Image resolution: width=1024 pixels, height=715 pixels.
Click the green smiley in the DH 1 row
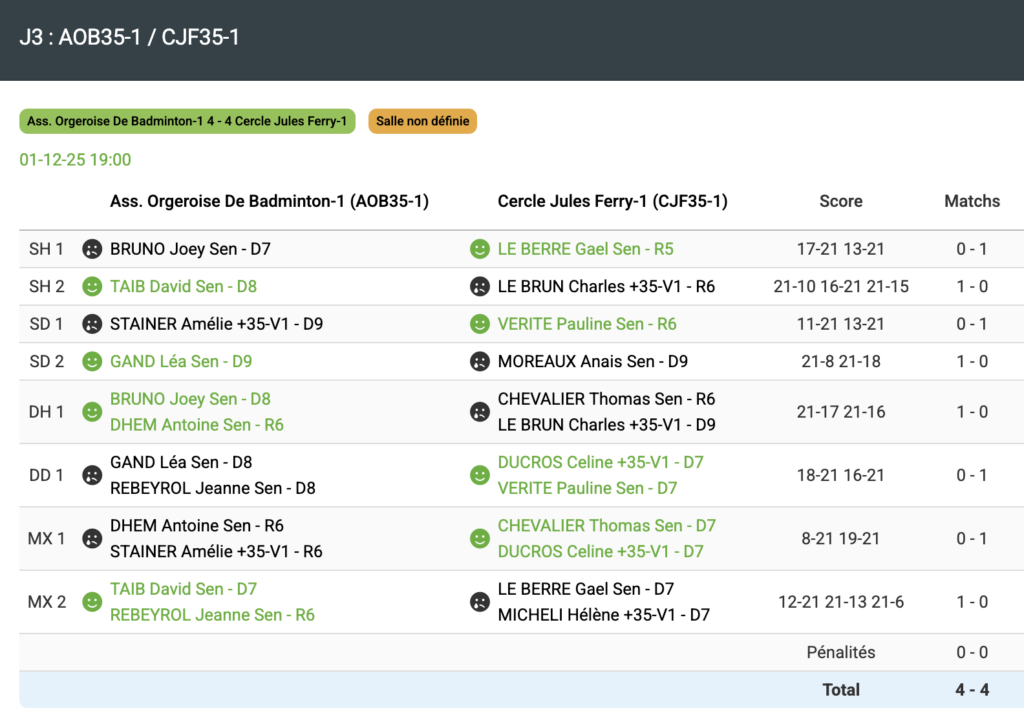tap(92, 412)
